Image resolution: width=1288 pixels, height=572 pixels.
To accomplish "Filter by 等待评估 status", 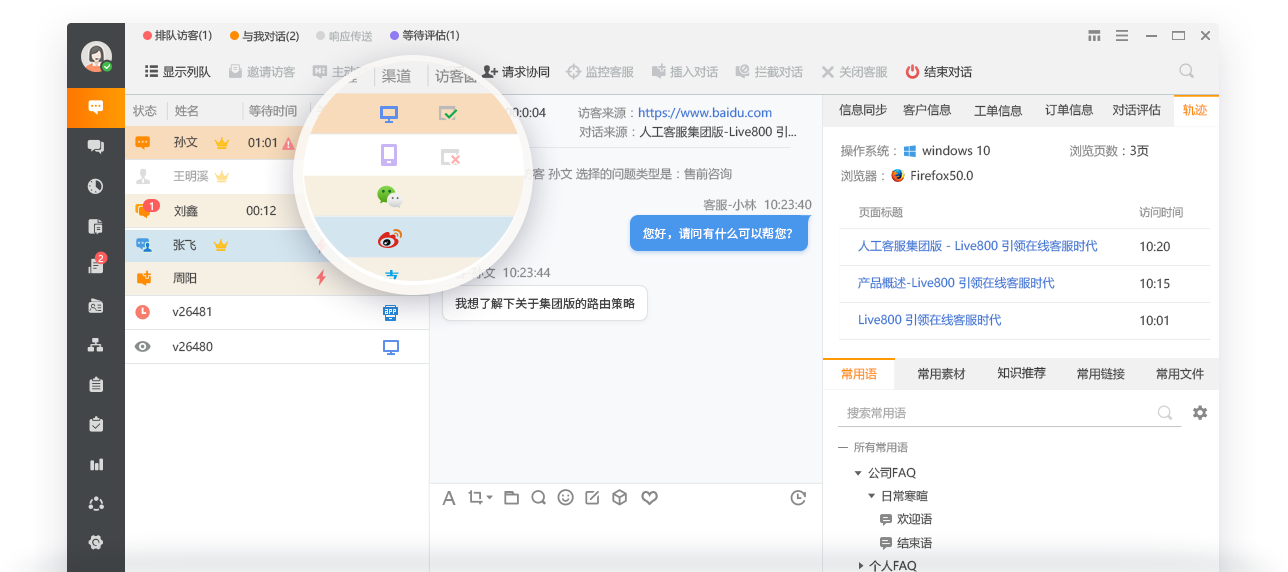I will click(x=425, y=36).
